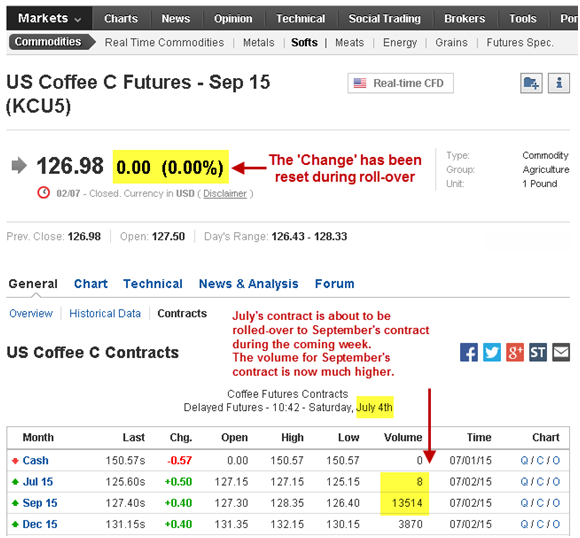
Task: Open the Disclaimer link
Action: 225,194
